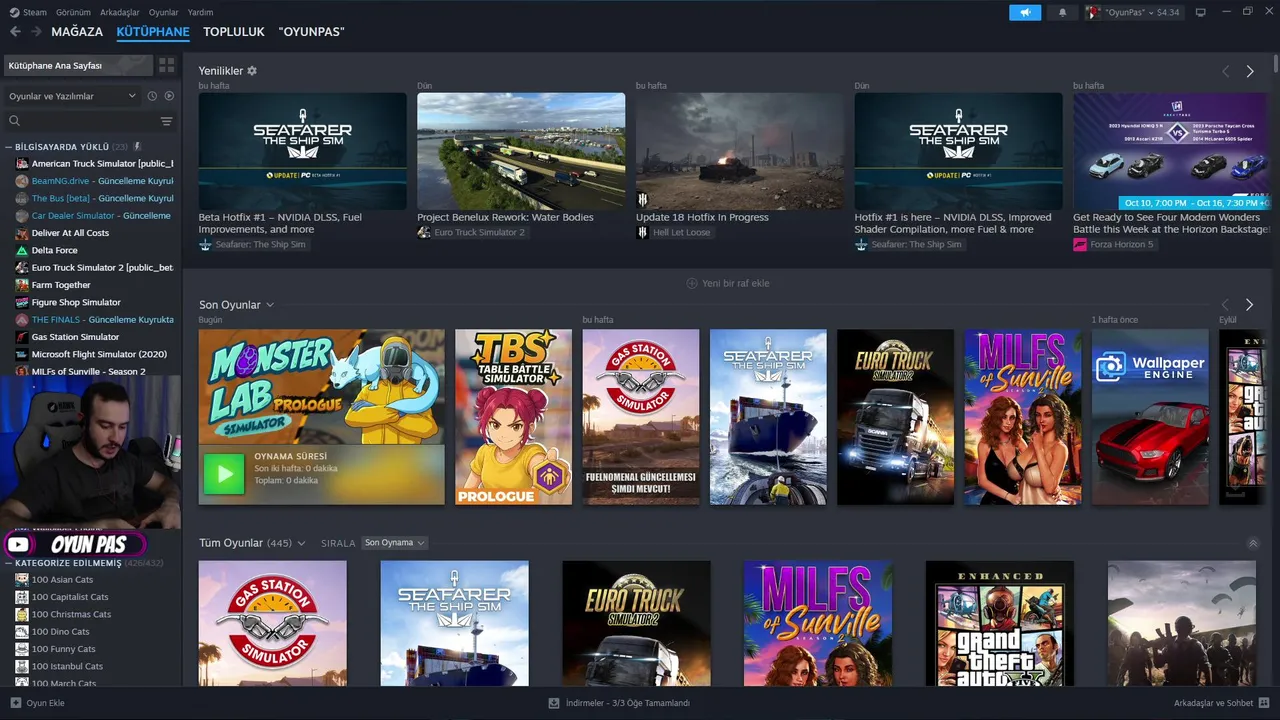The image size is (1280, 720).
Task: Sort library by recent activity clock icon
Action: point(152,96)
